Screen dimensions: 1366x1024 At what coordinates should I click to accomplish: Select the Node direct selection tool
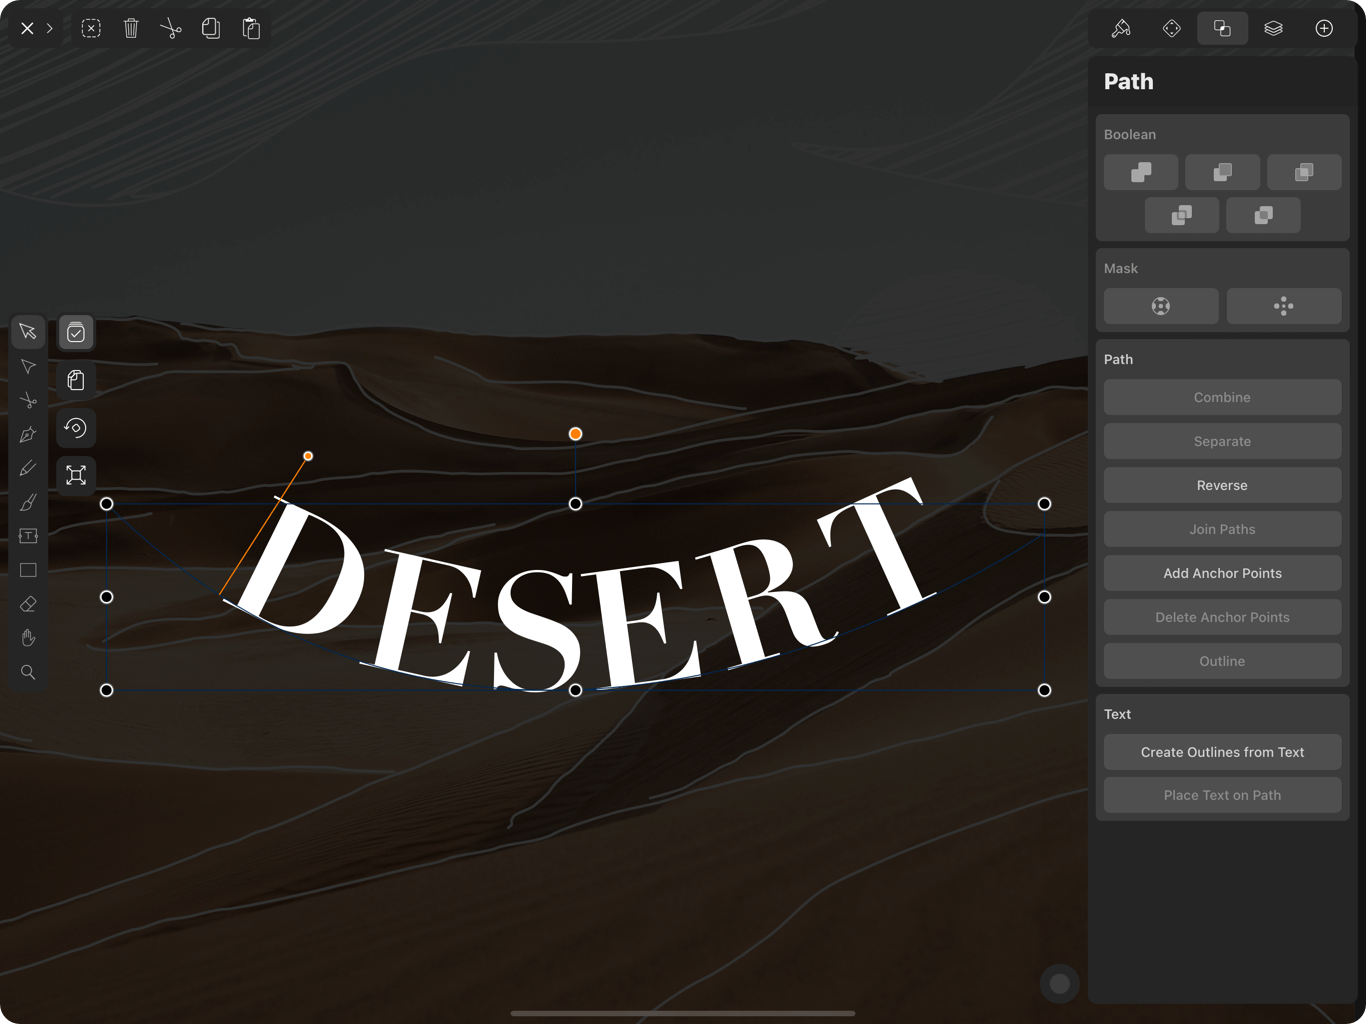point(28,367)
